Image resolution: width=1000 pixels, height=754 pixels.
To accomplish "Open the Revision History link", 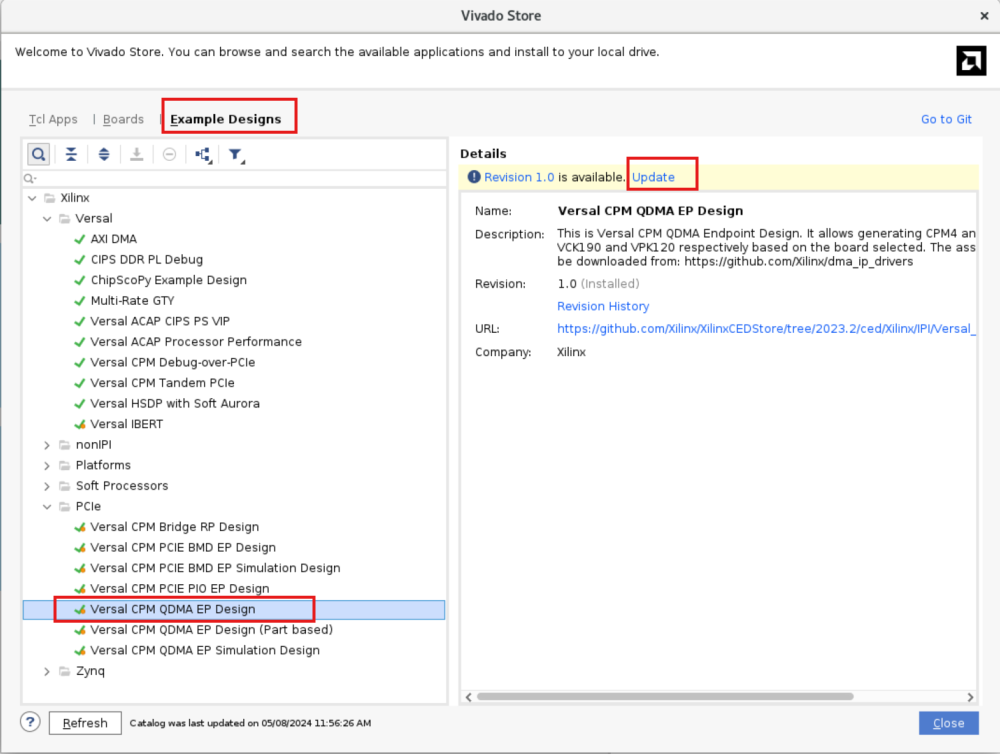I will coord(603,306).
